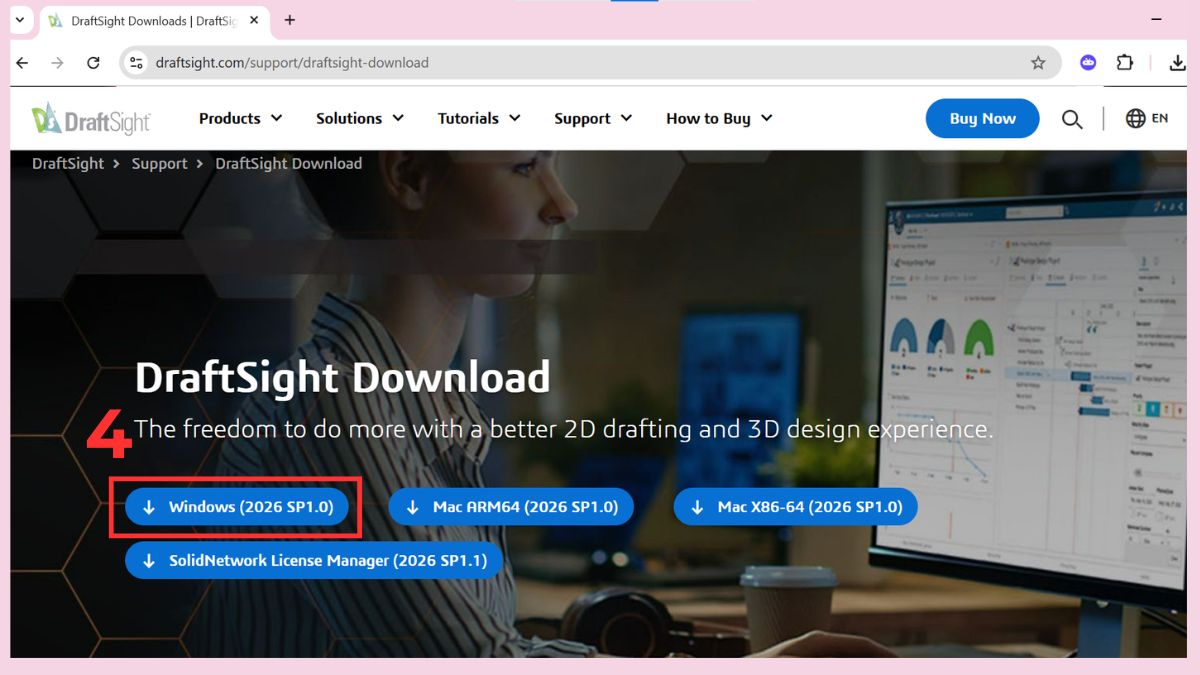Download SolidNetwork License Manager (2026 SP1.1)
Viewport: 1200px width, 675px height.
[313, 560]
